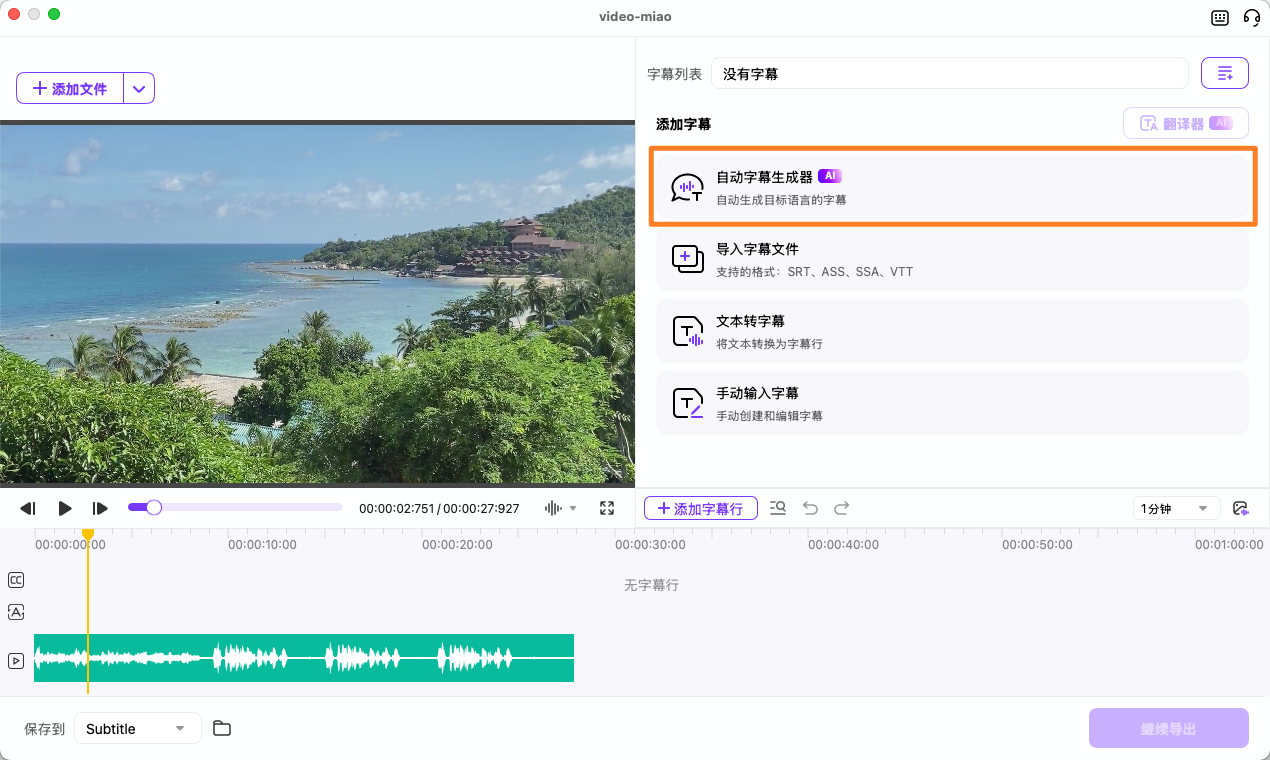Toggle the video track icon
Screen dimensions: 1270x760
click(16, 661)
